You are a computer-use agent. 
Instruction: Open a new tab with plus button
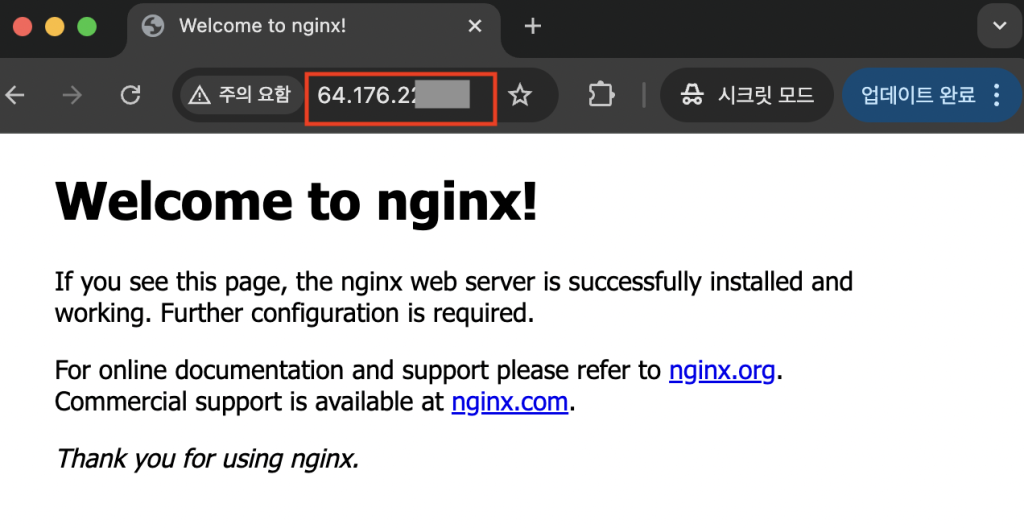pos(533,26)
